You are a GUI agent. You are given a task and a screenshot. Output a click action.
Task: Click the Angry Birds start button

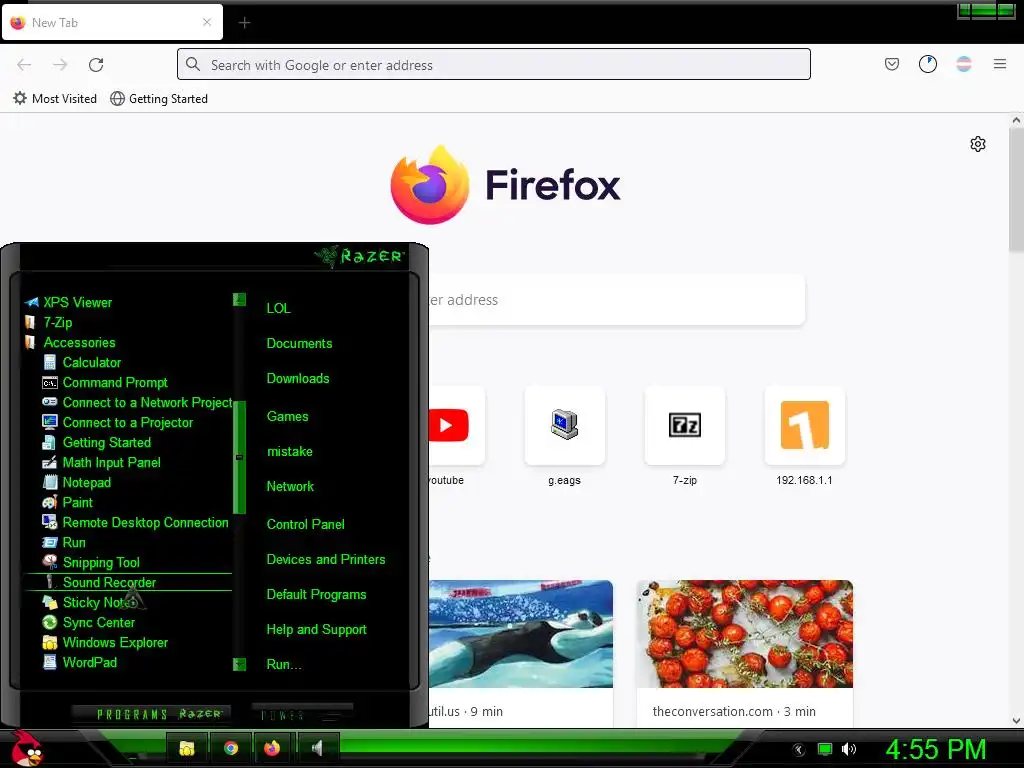coord(26,748)
